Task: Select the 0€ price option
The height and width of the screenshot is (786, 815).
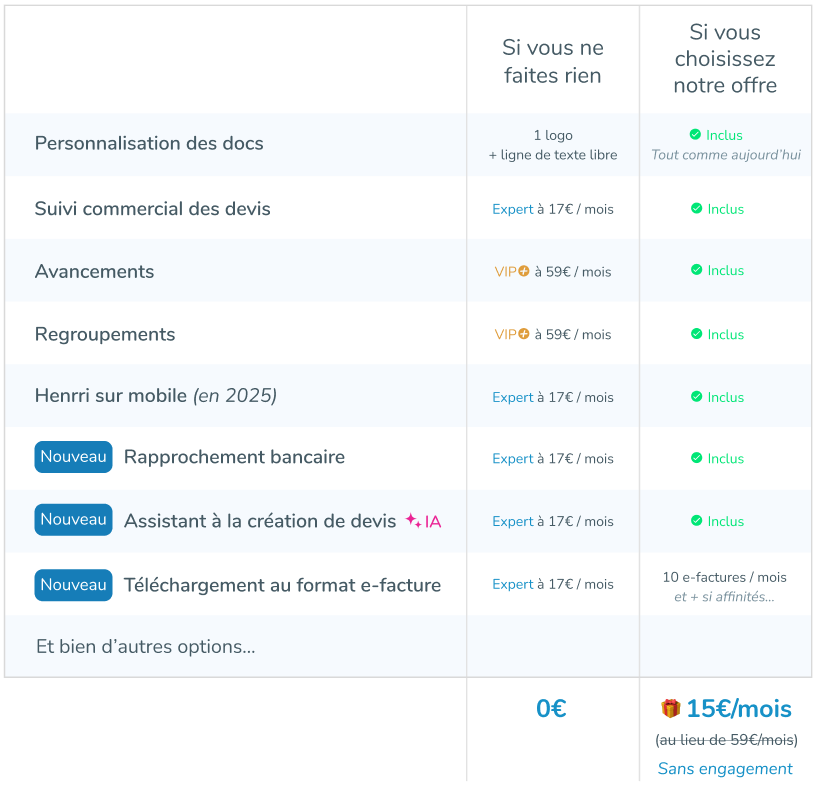Action: coord(551,709)
